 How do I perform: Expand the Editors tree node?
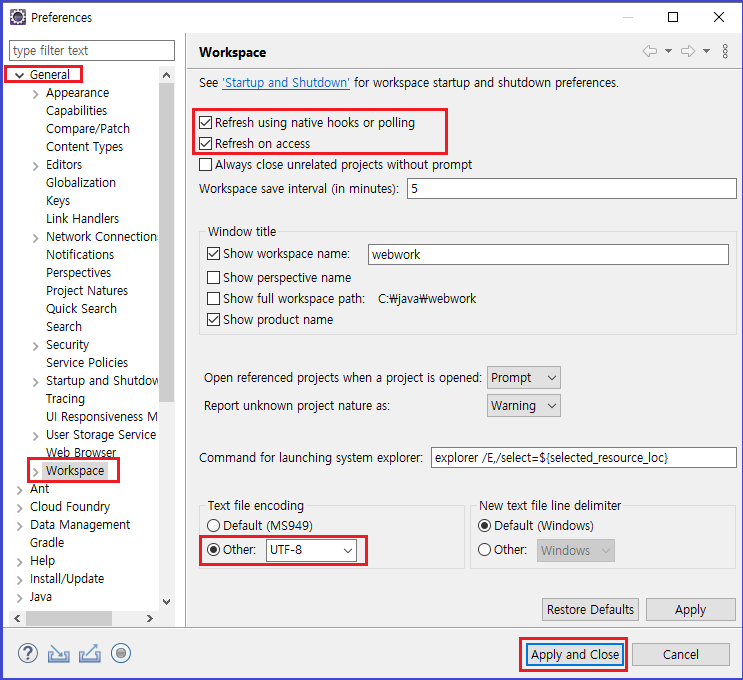(36, 166)
